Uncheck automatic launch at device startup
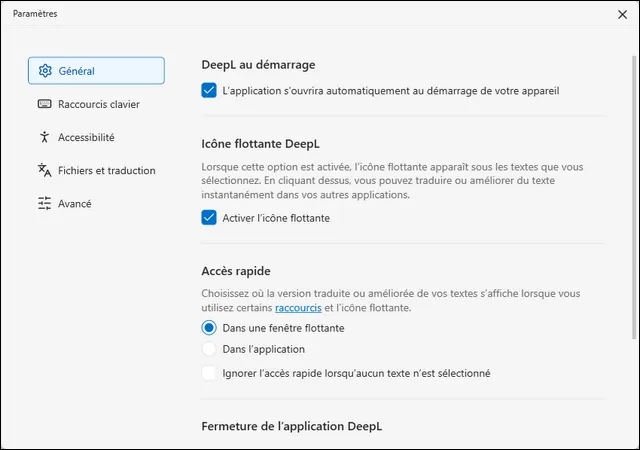The width and height of the screenshot is (640, 450). point(209,90)
